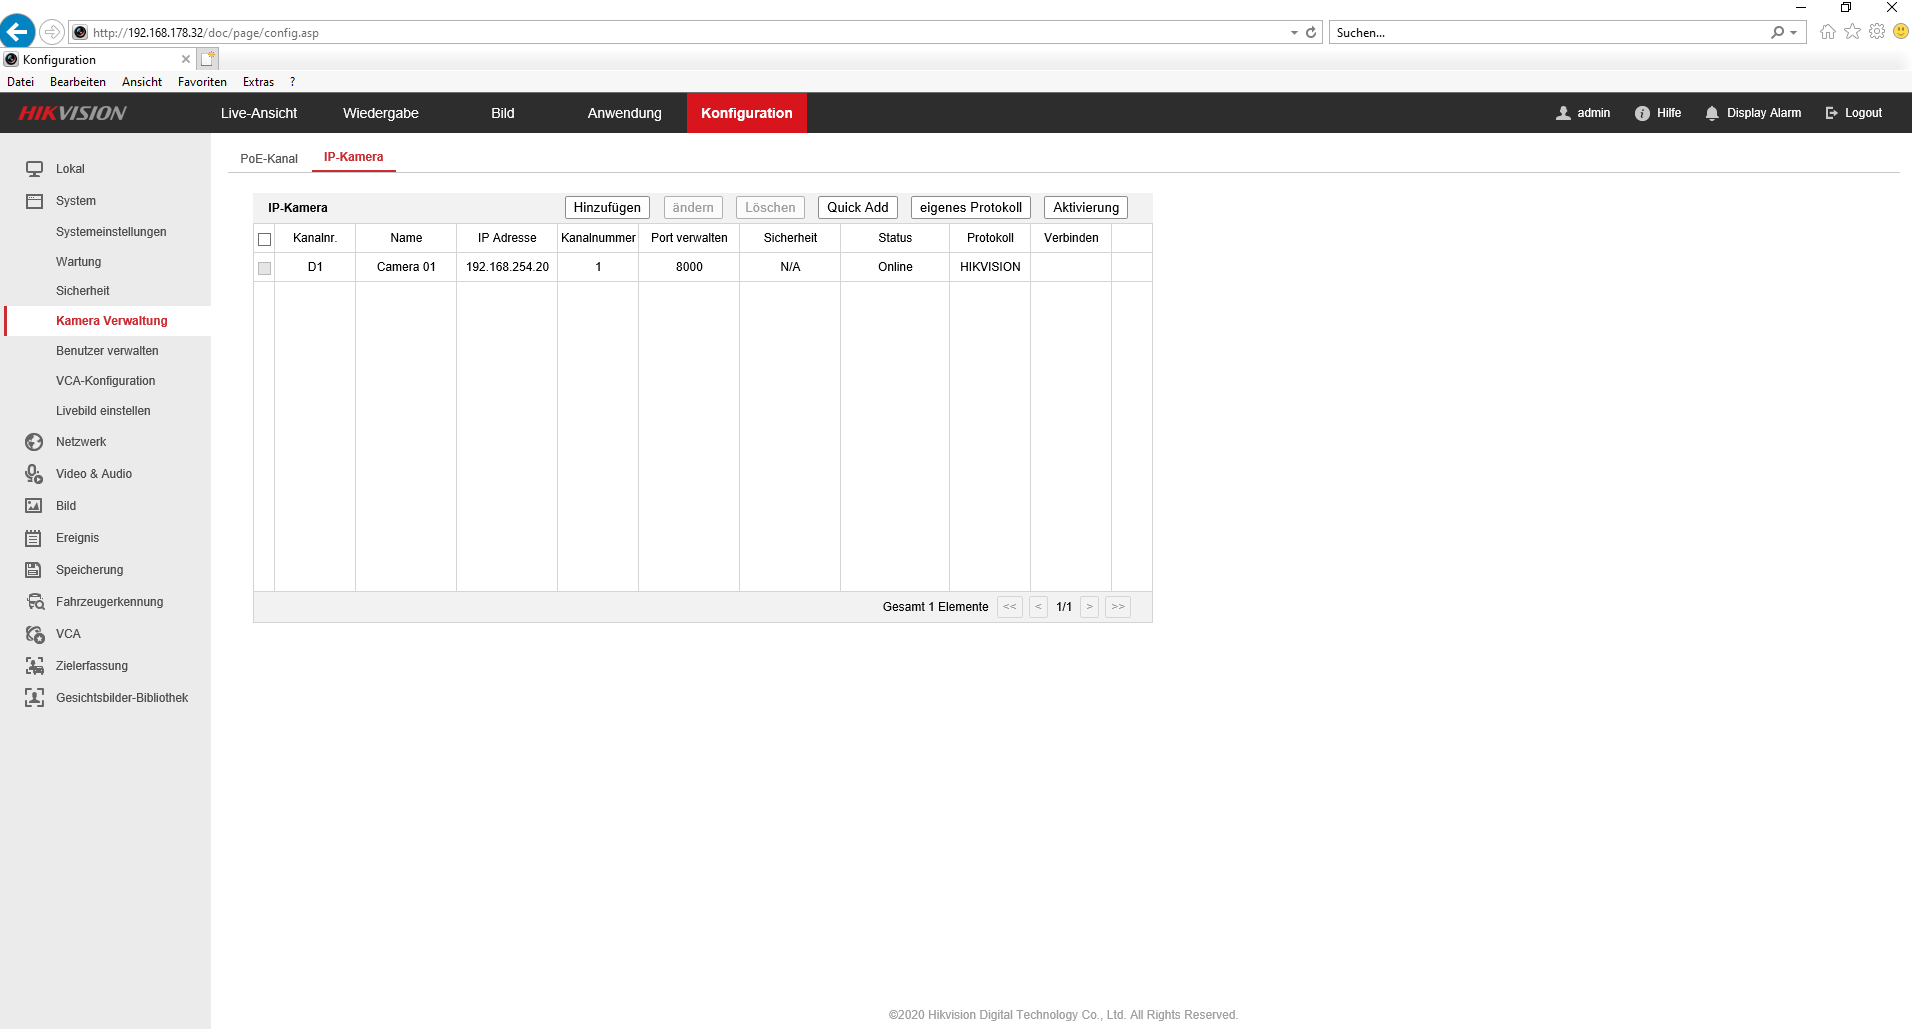Click the Zielerfassung target capture icon
This screenshot has width=1912, height=1029.
click(x=34, y=666)
